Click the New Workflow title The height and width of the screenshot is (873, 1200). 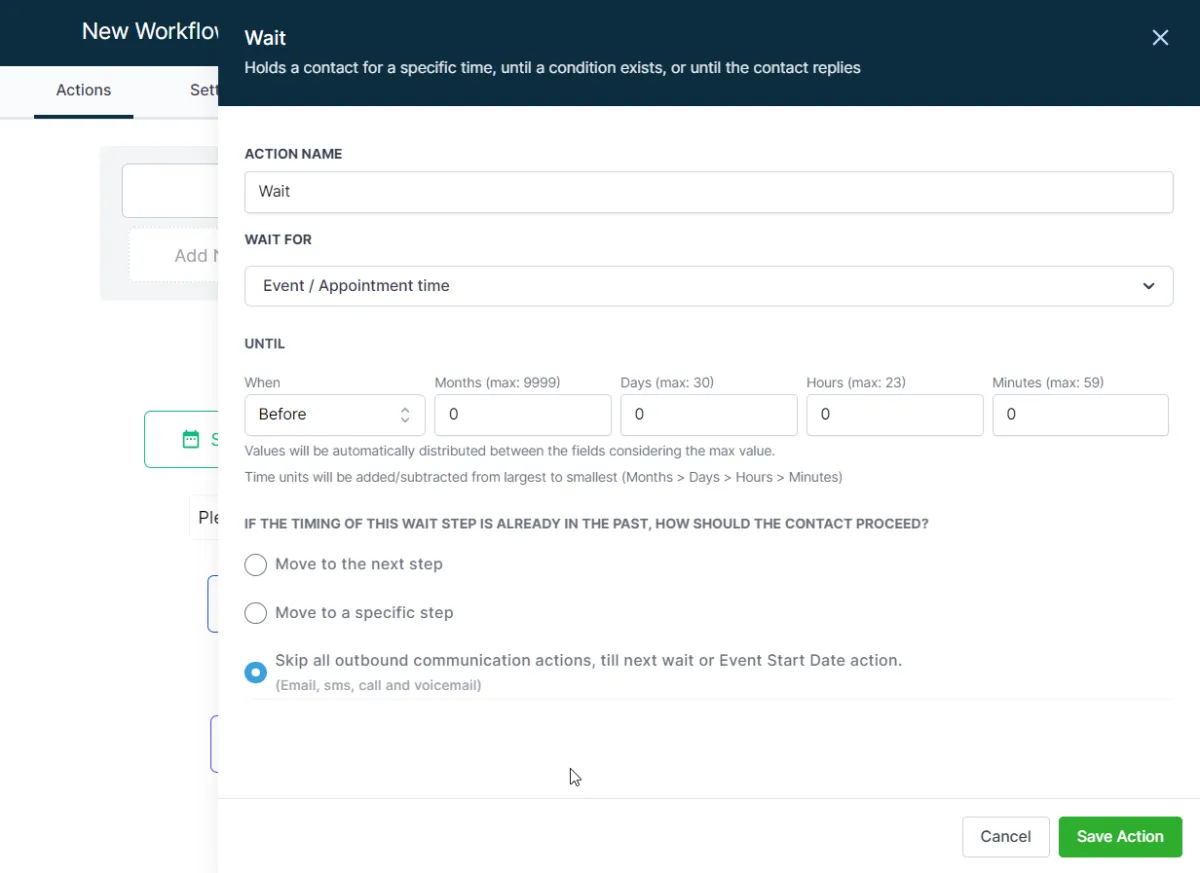(x=150, y=32)
